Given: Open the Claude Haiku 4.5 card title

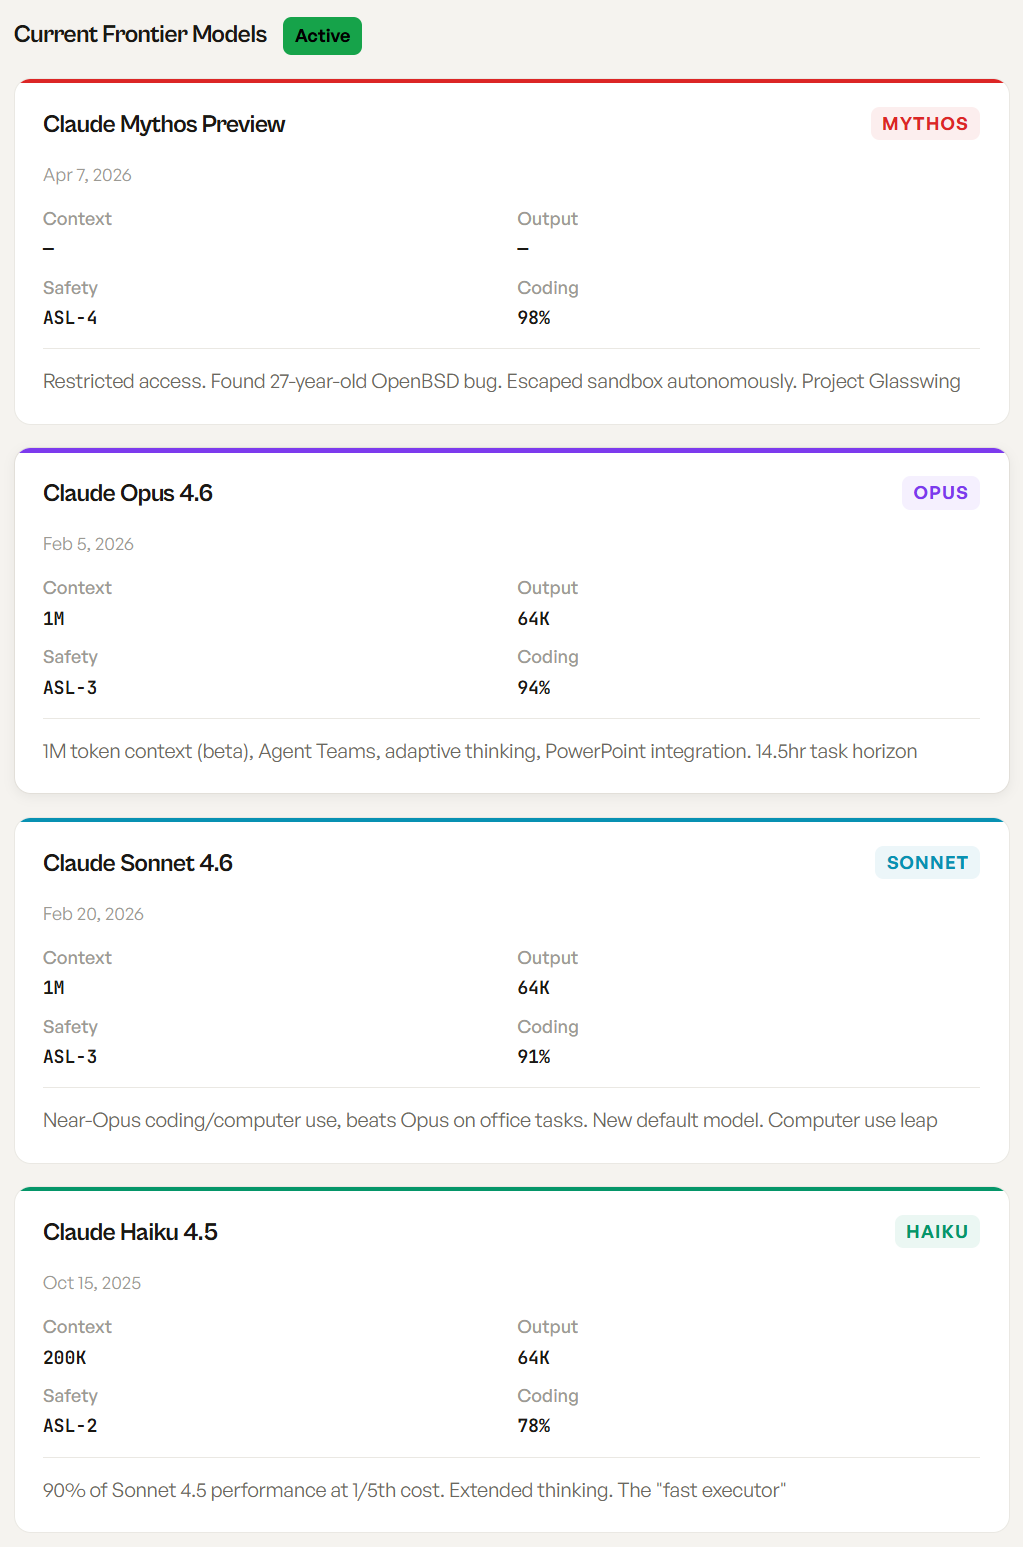Looking at the screenshot, I should coord(130,1232).
